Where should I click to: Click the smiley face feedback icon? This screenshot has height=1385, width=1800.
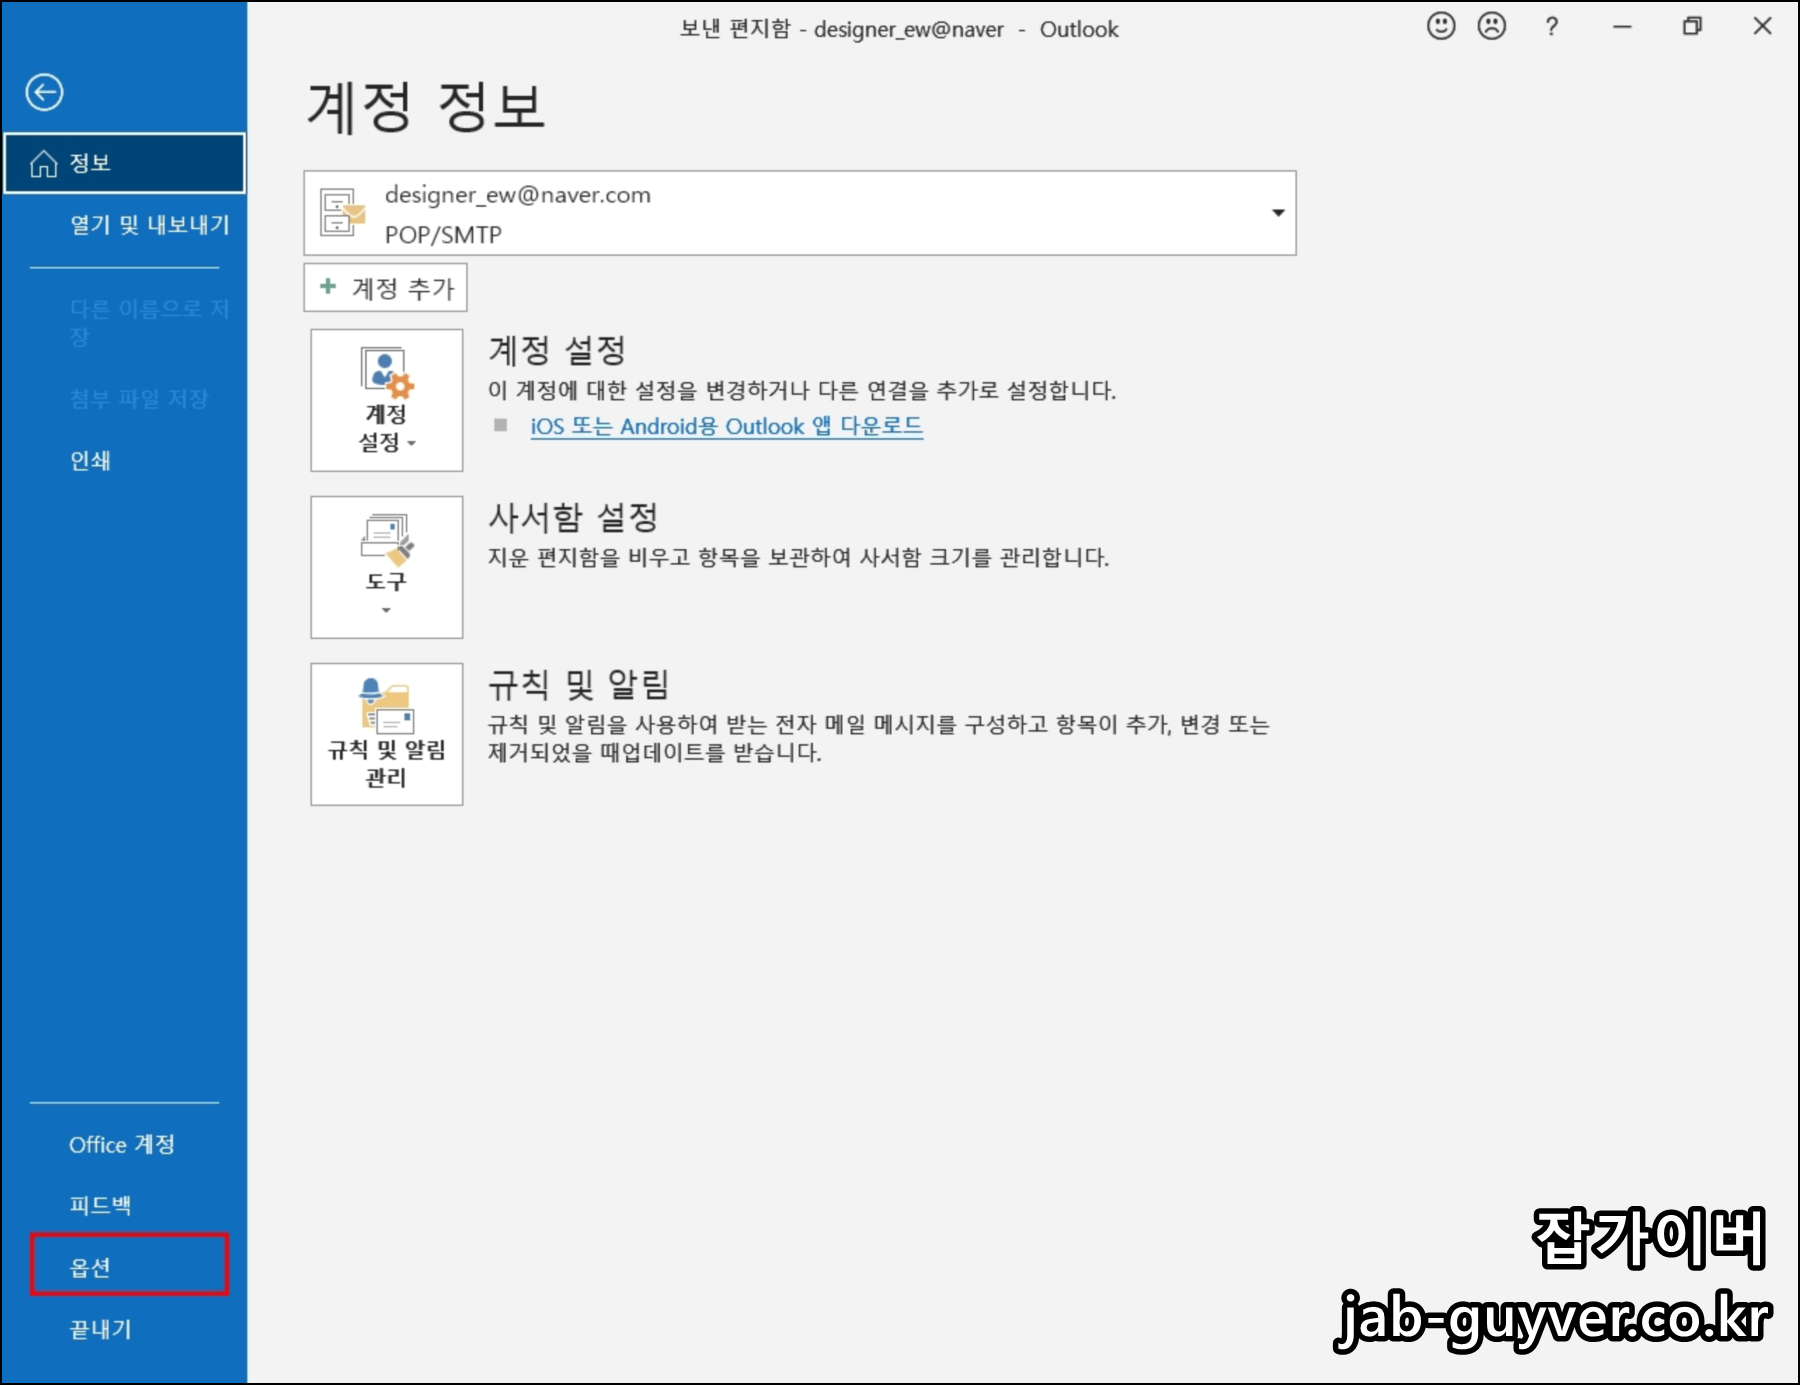[1440, 26]
